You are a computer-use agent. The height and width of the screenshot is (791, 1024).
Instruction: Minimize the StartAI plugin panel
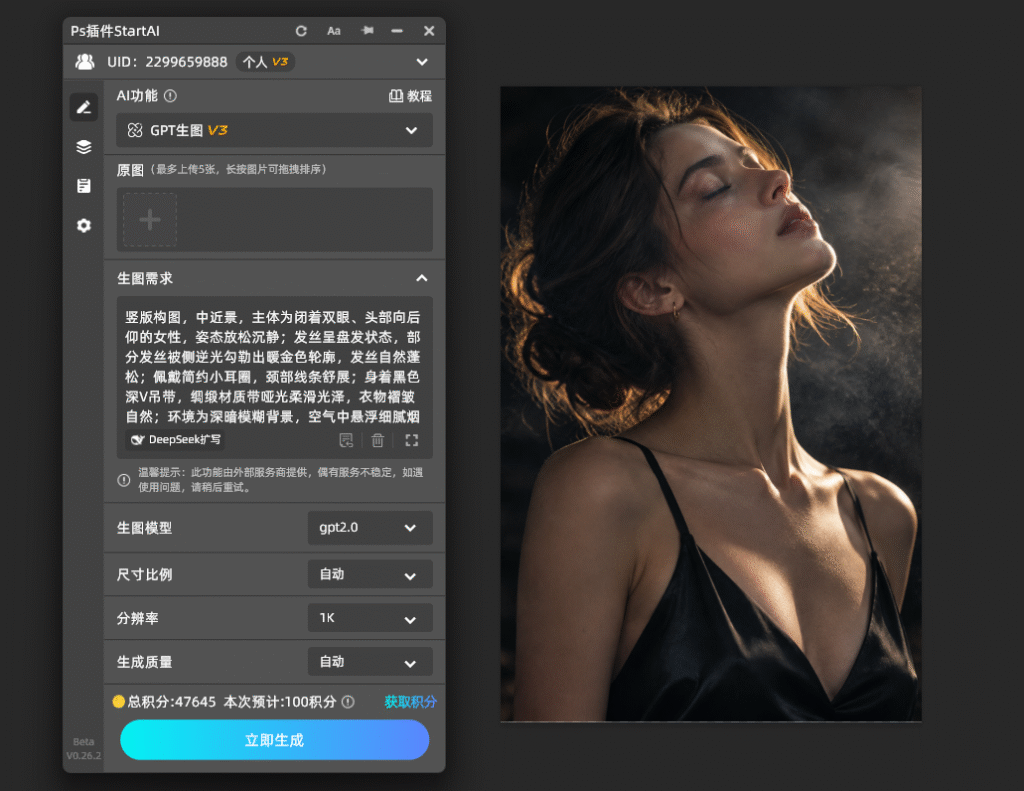coord(397,31)
